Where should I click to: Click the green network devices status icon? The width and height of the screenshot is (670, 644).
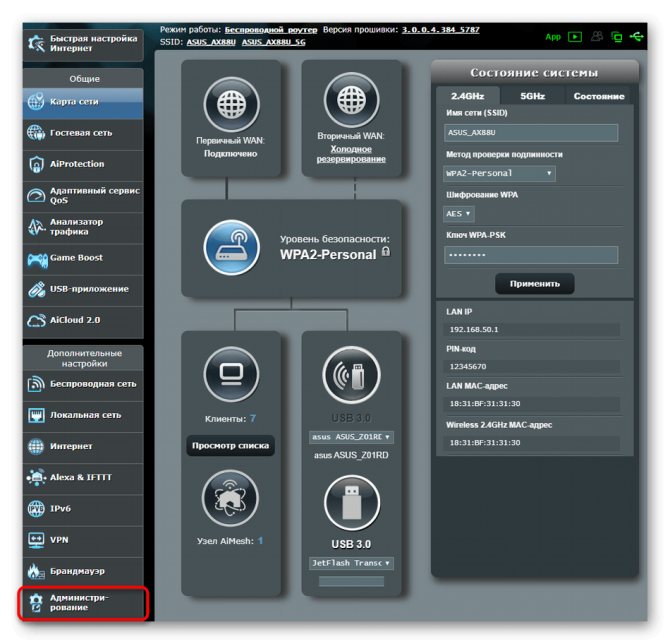pyautogui.click(x=616, y=37)
